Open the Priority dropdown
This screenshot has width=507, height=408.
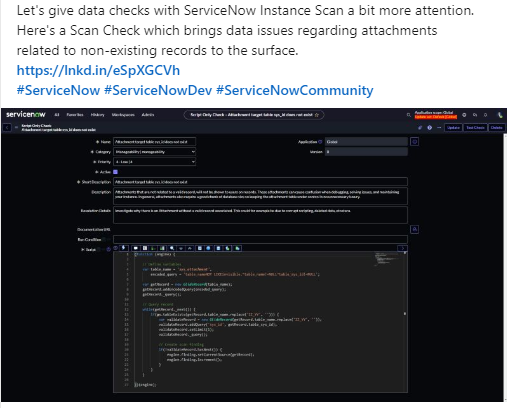coord(154,162)
